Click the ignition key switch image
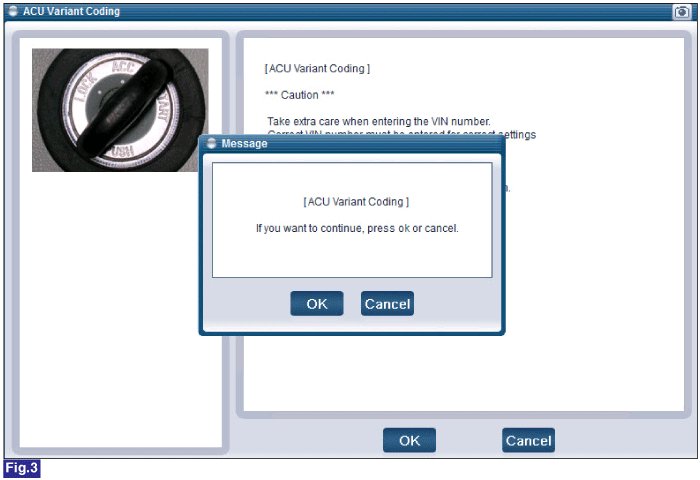 [x=120, y=110]
